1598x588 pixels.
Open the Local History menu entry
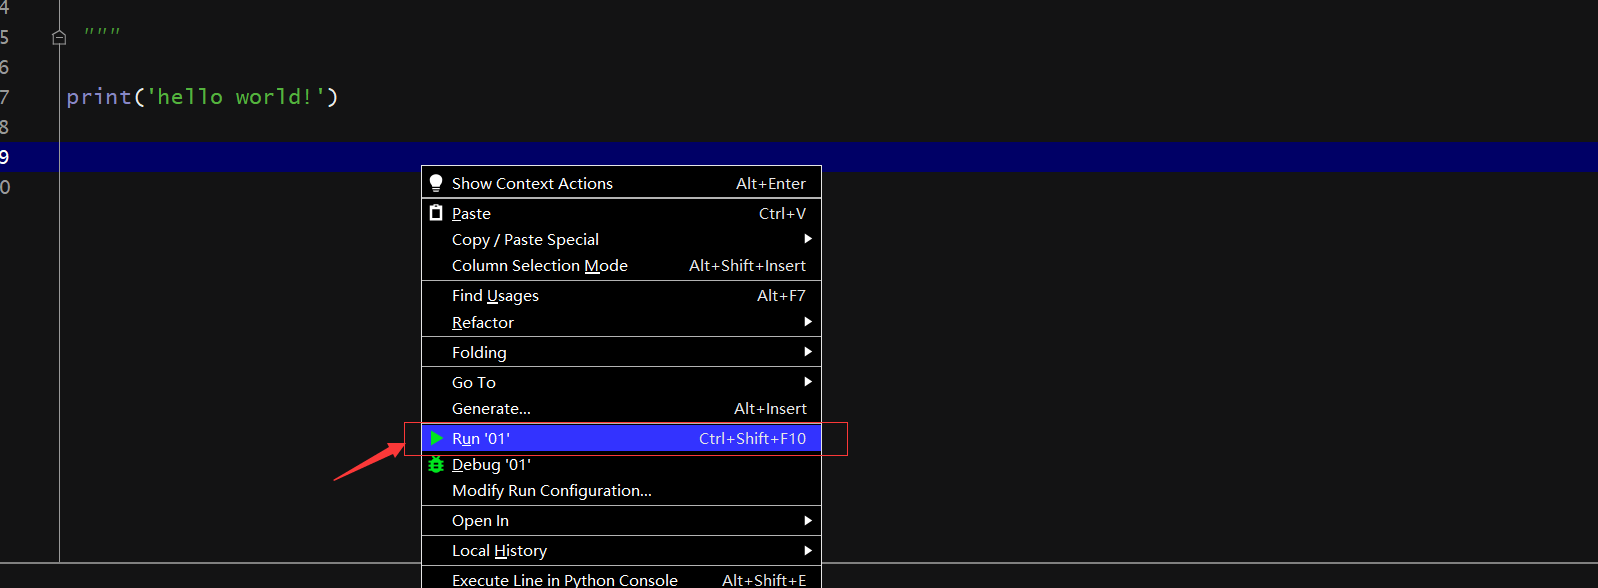[x=621, y=550]
